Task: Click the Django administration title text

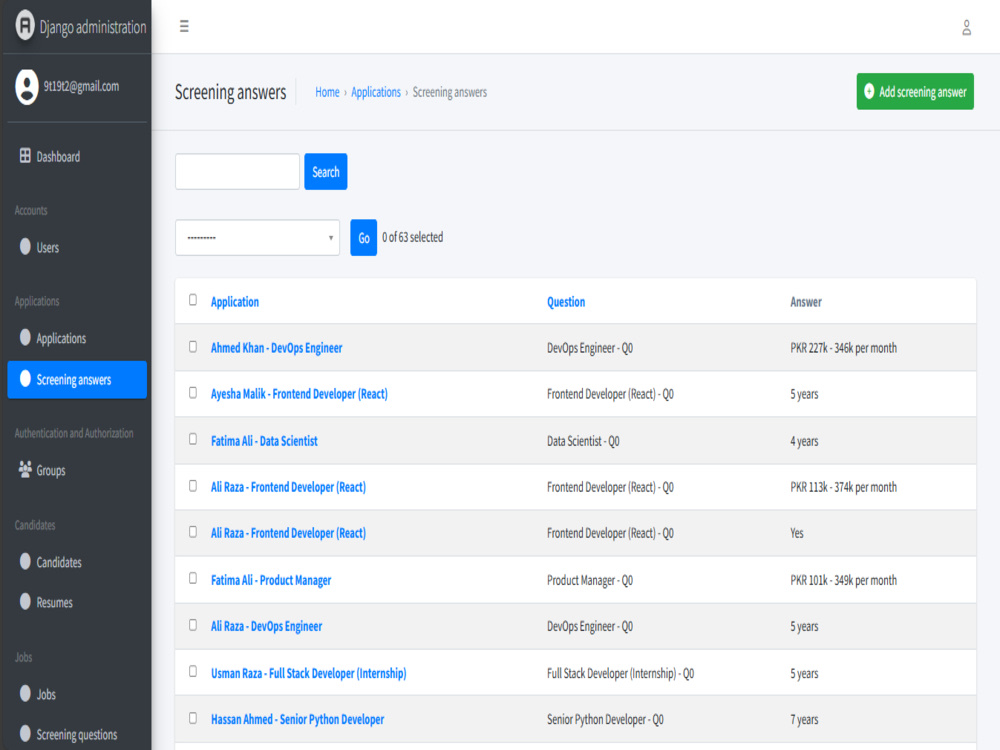Action: tap(93, 27)
